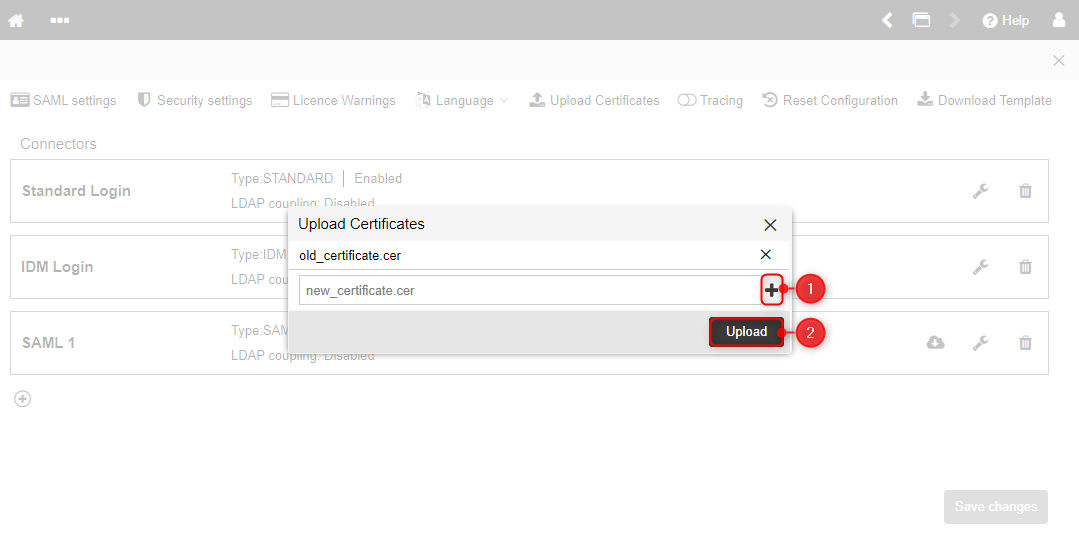Expand the Language dropdown
Viewport: 1079px width, 560px height.
[x=462, y=100]
